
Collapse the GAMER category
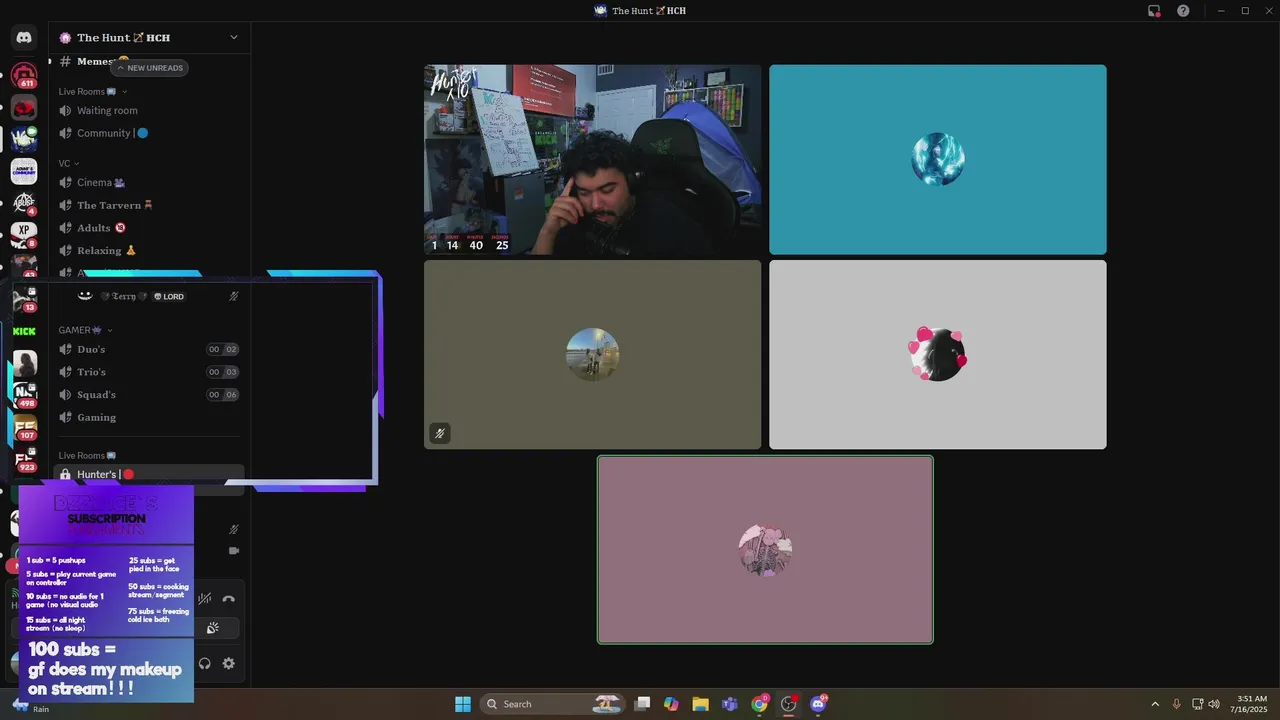[x=86, y=330]
